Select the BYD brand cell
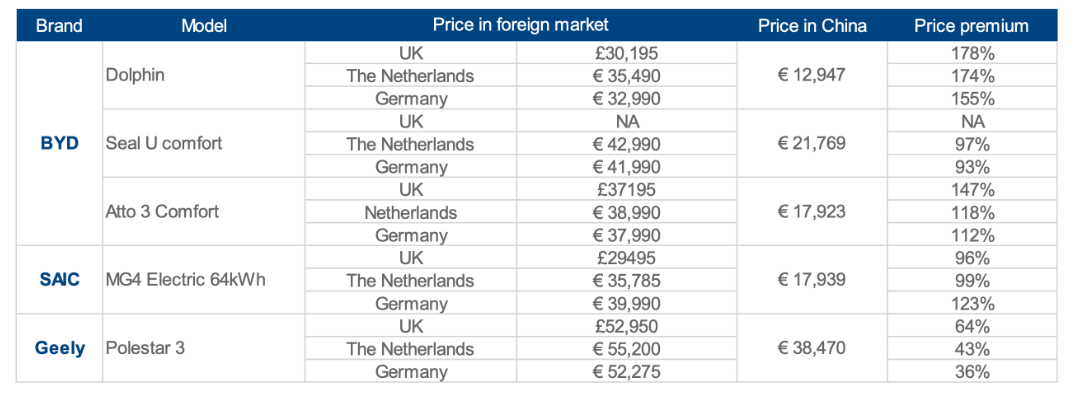 tap(59, 143)
